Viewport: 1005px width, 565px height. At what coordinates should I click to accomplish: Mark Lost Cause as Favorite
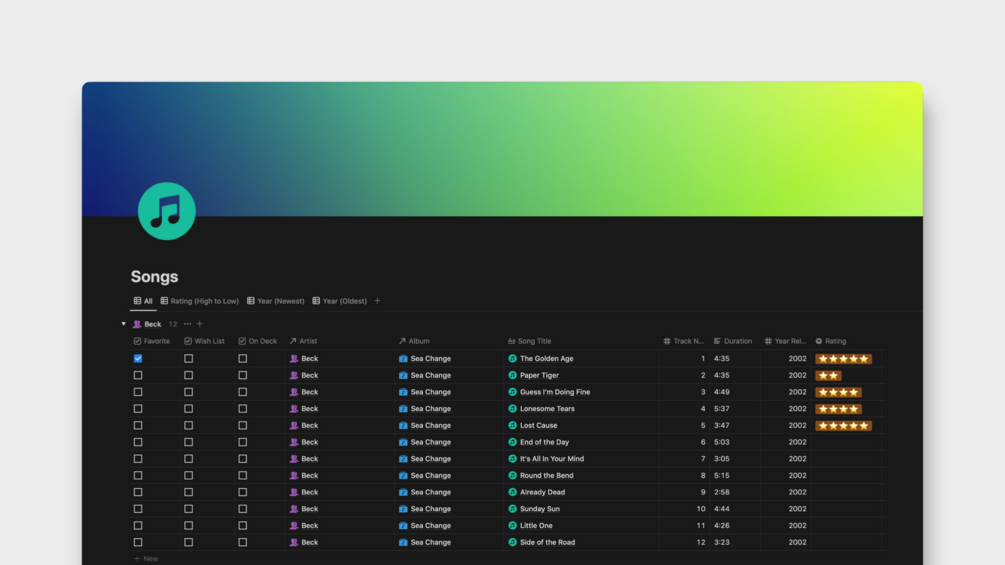pyautogui.click(x=138, y=425)
